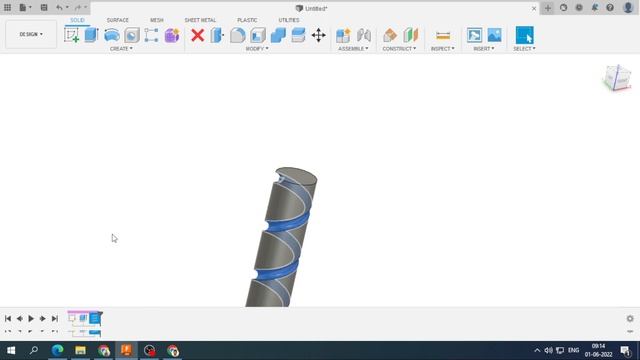The width and height of the screenshot is (640, 360).
Task: Play the timeline
Action: tap(31, 318)
